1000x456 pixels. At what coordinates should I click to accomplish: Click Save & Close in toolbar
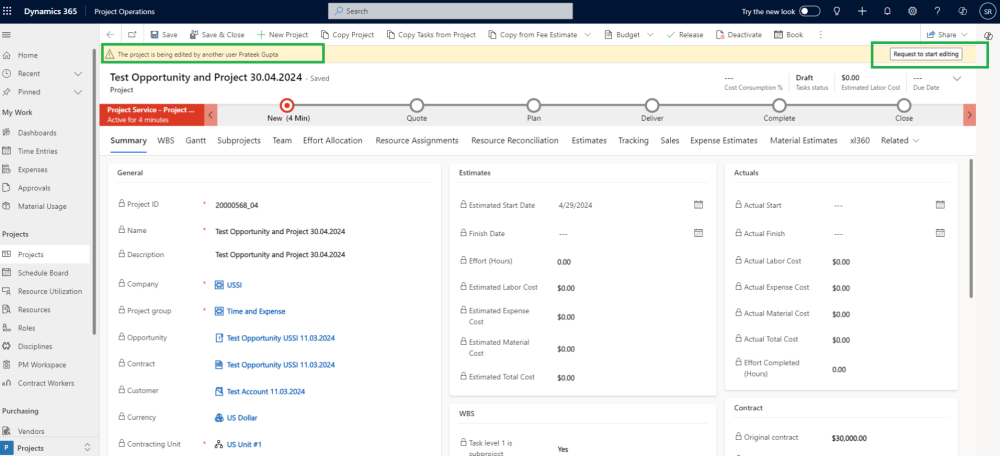[216, 35]
